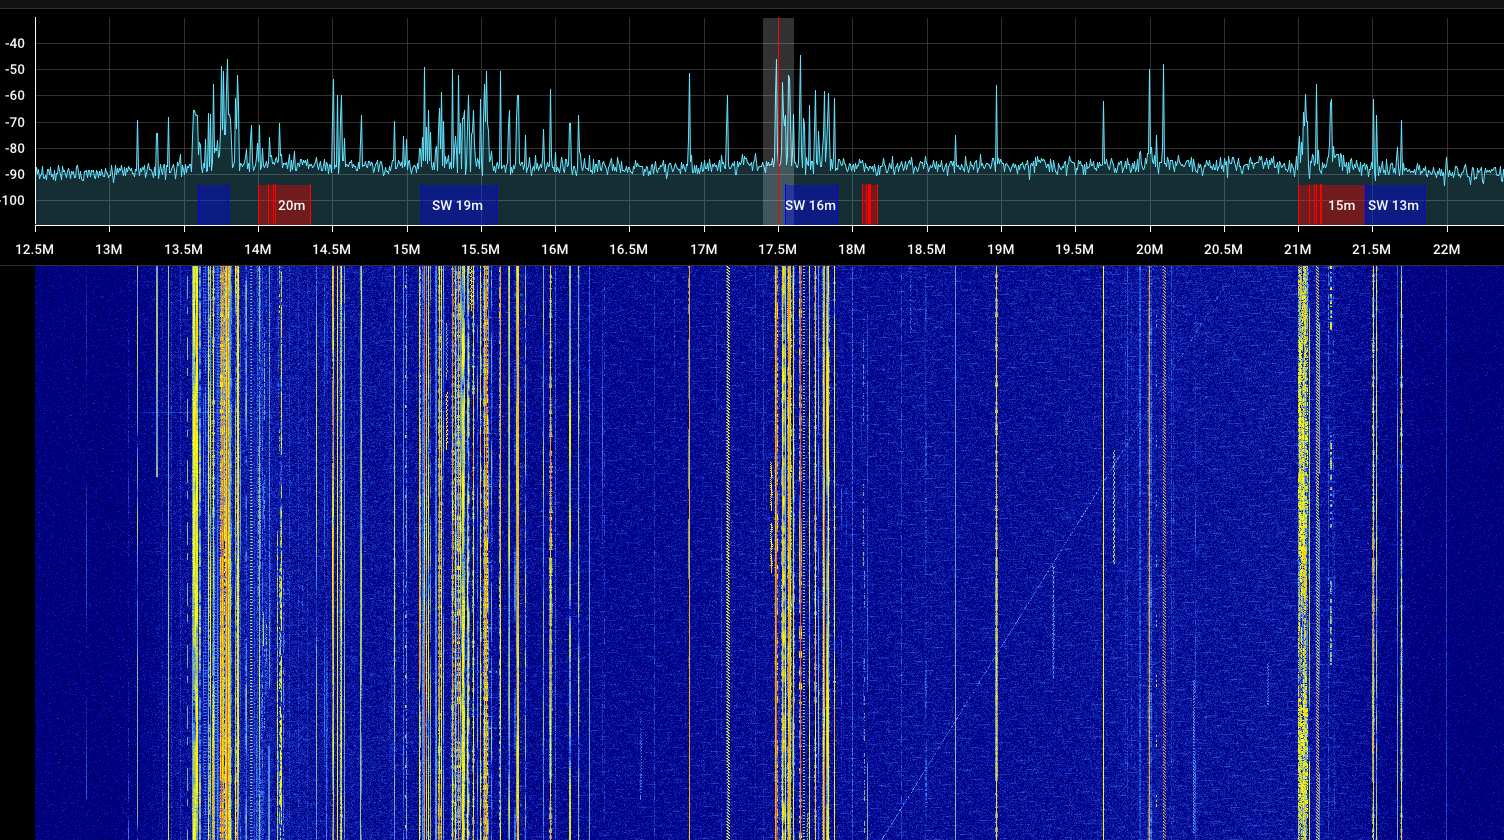Click the -50 dB scale label
1504x840 pixels.
tap(16, 70)
